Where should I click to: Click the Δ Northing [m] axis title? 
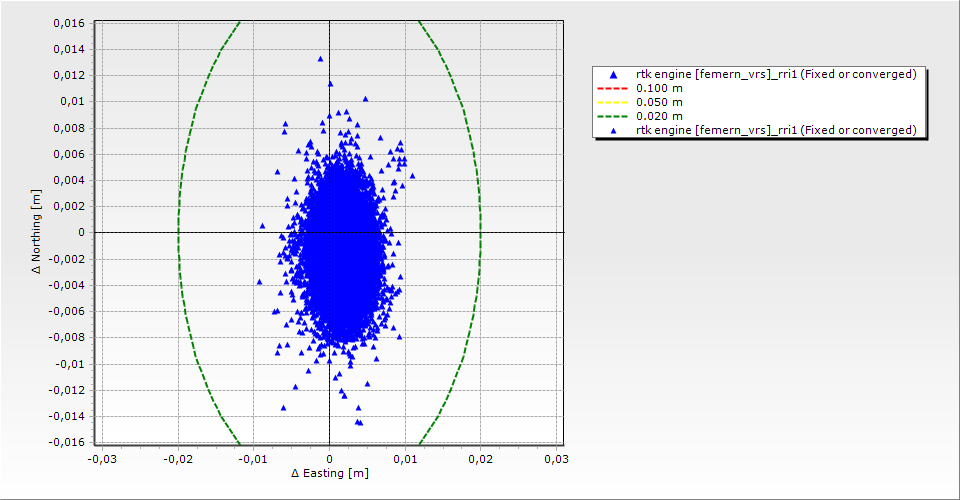point(36,232)
